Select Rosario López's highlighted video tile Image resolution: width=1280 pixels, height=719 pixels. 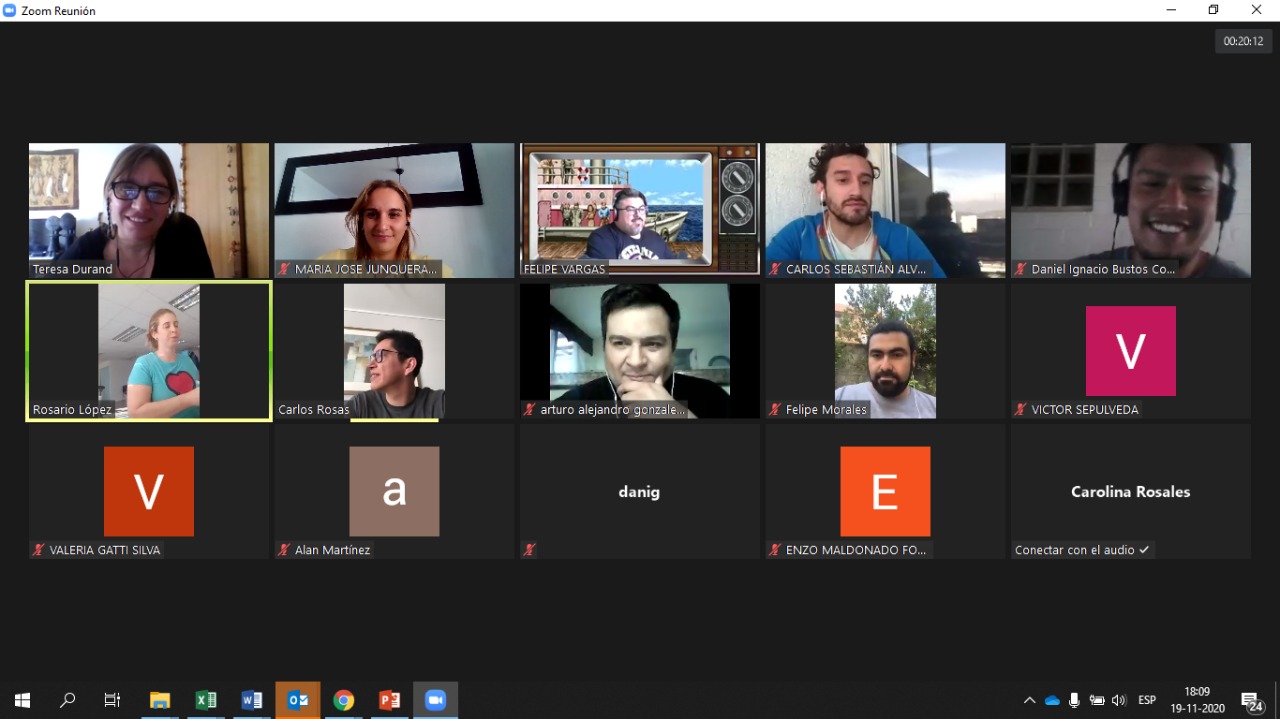pos(149,350)
